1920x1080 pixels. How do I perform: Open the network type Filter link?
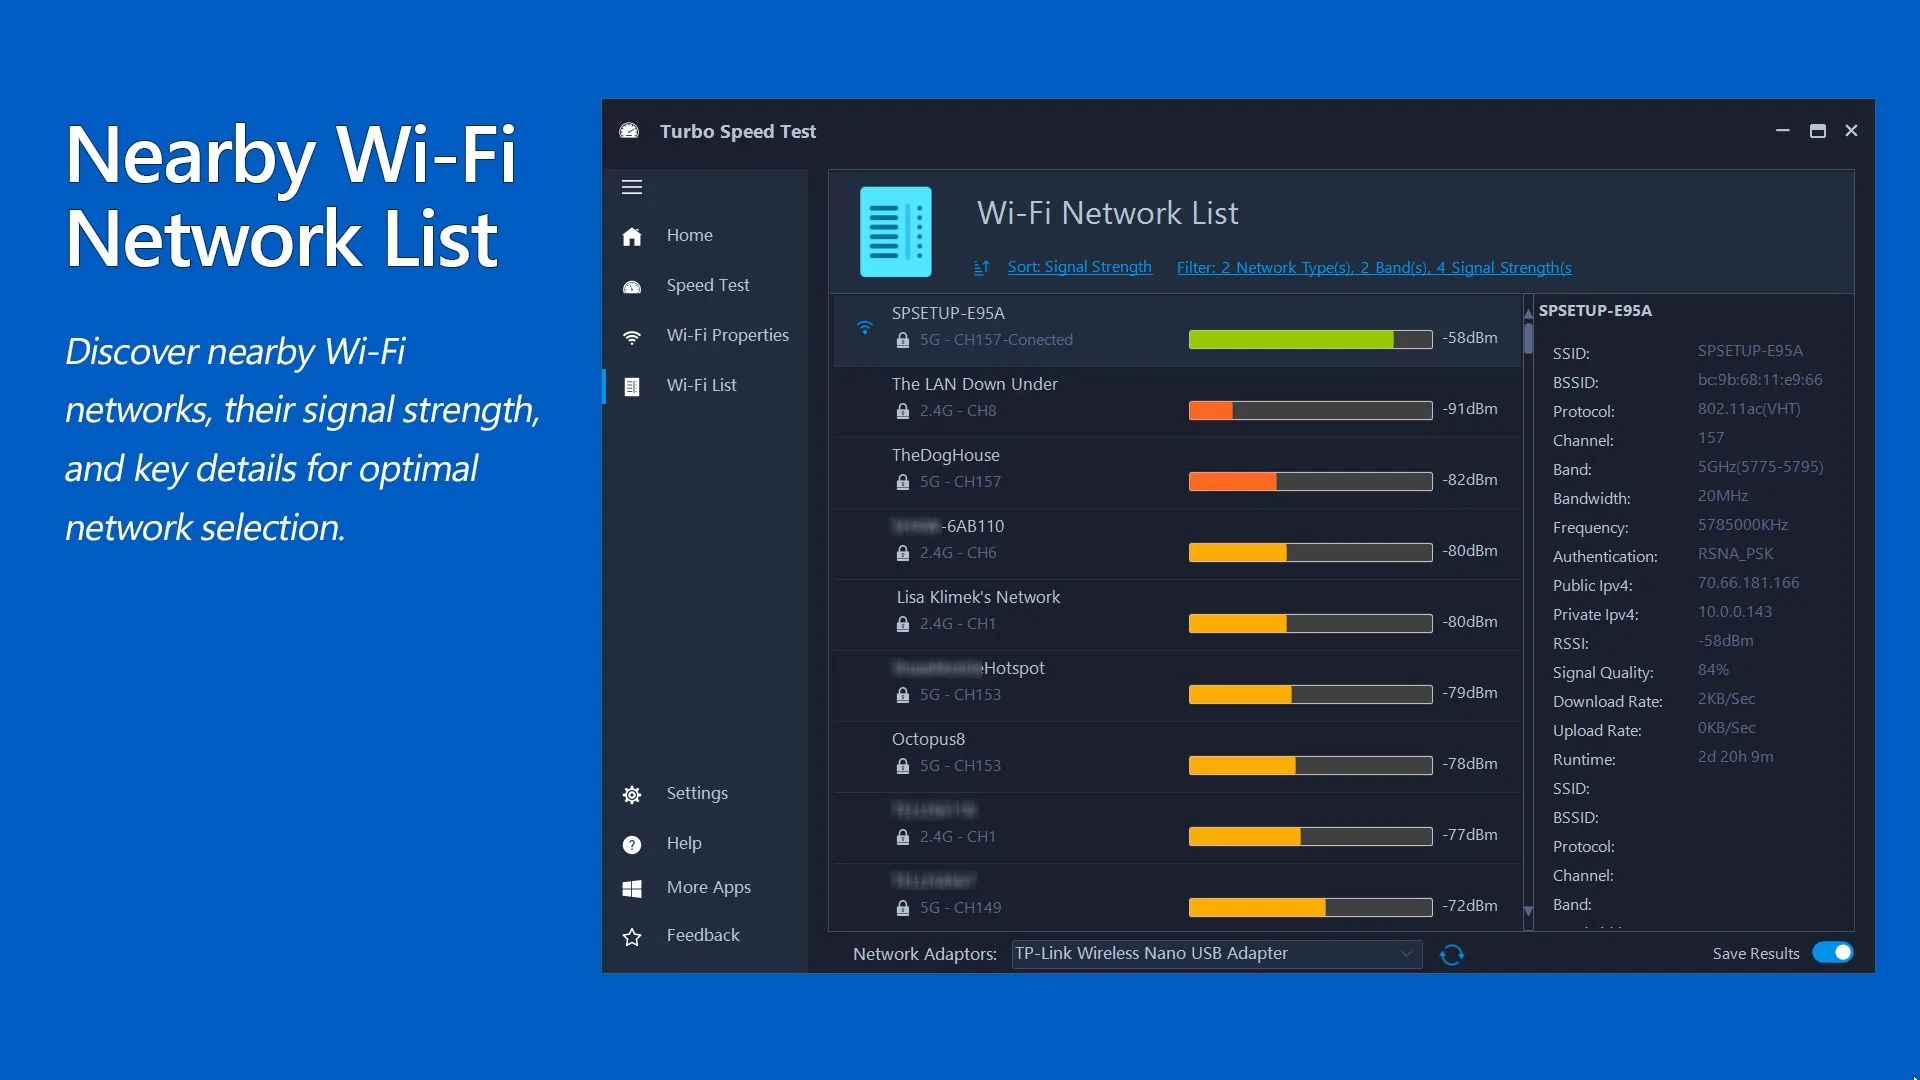[x=1374, y=268]
